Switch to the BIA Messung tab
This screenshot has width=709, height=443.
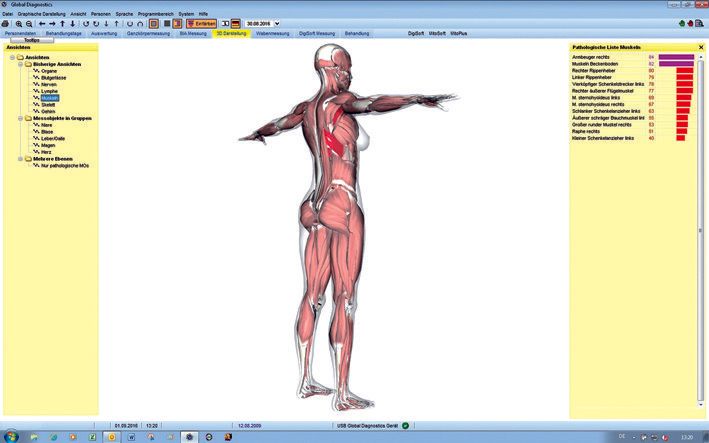193,33
